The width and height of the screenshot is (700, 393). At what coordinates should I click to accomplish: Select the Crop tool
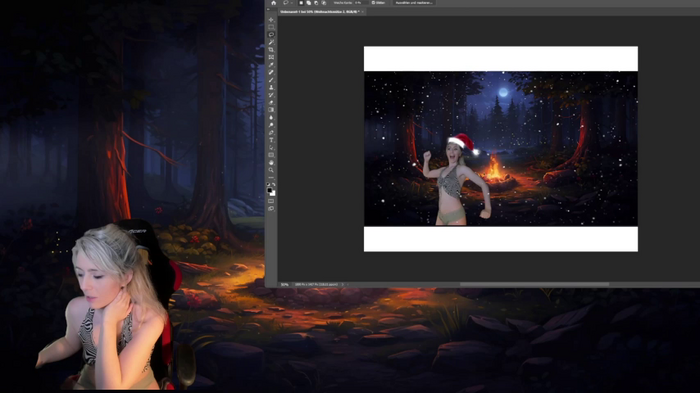pos(271,50)
